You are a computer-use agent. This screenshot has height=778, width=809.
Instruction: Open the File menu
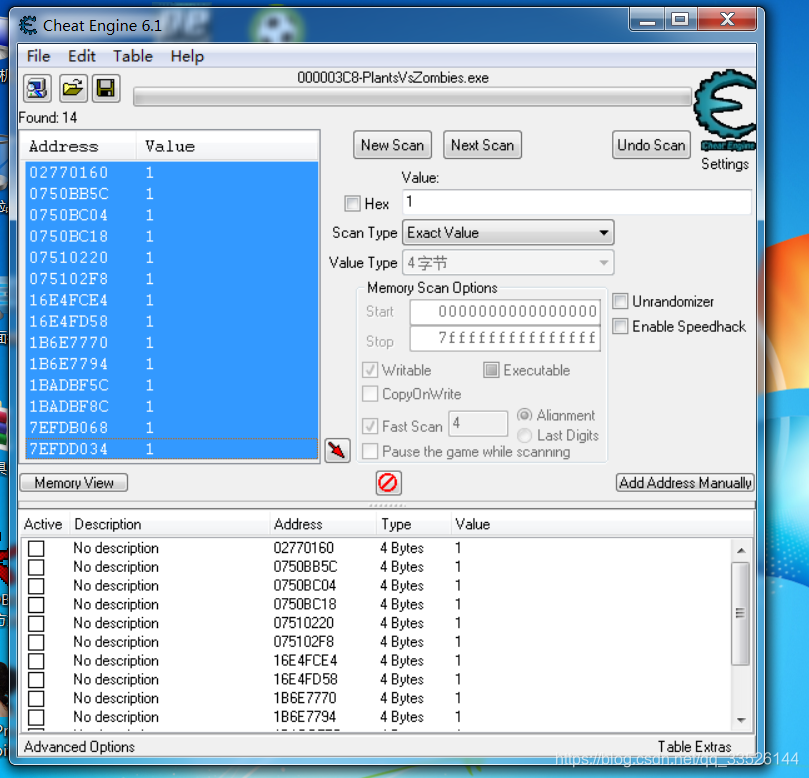(39, 56)
